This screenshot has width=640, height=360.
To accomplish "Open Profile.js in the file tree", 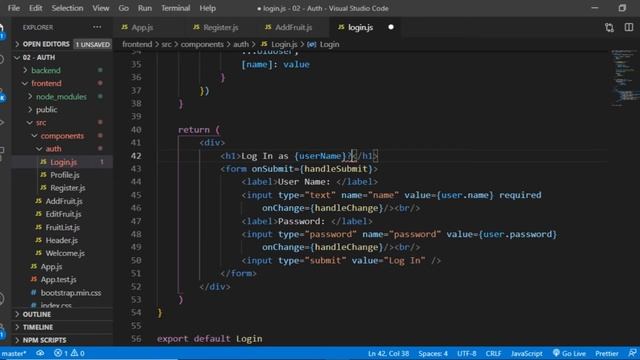I will (x=64, y=175).
